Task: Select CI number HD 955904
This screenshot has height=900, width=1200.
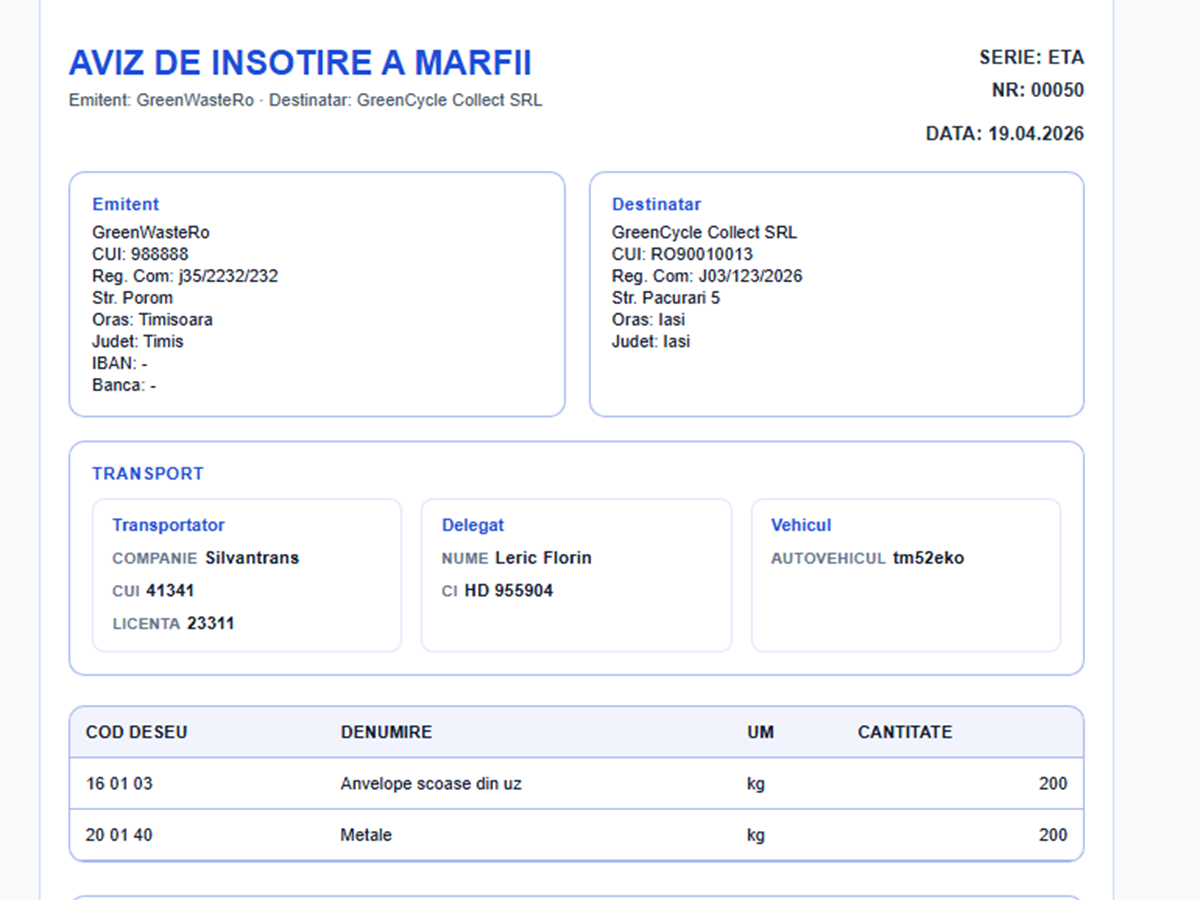Action: click(509, 591)
